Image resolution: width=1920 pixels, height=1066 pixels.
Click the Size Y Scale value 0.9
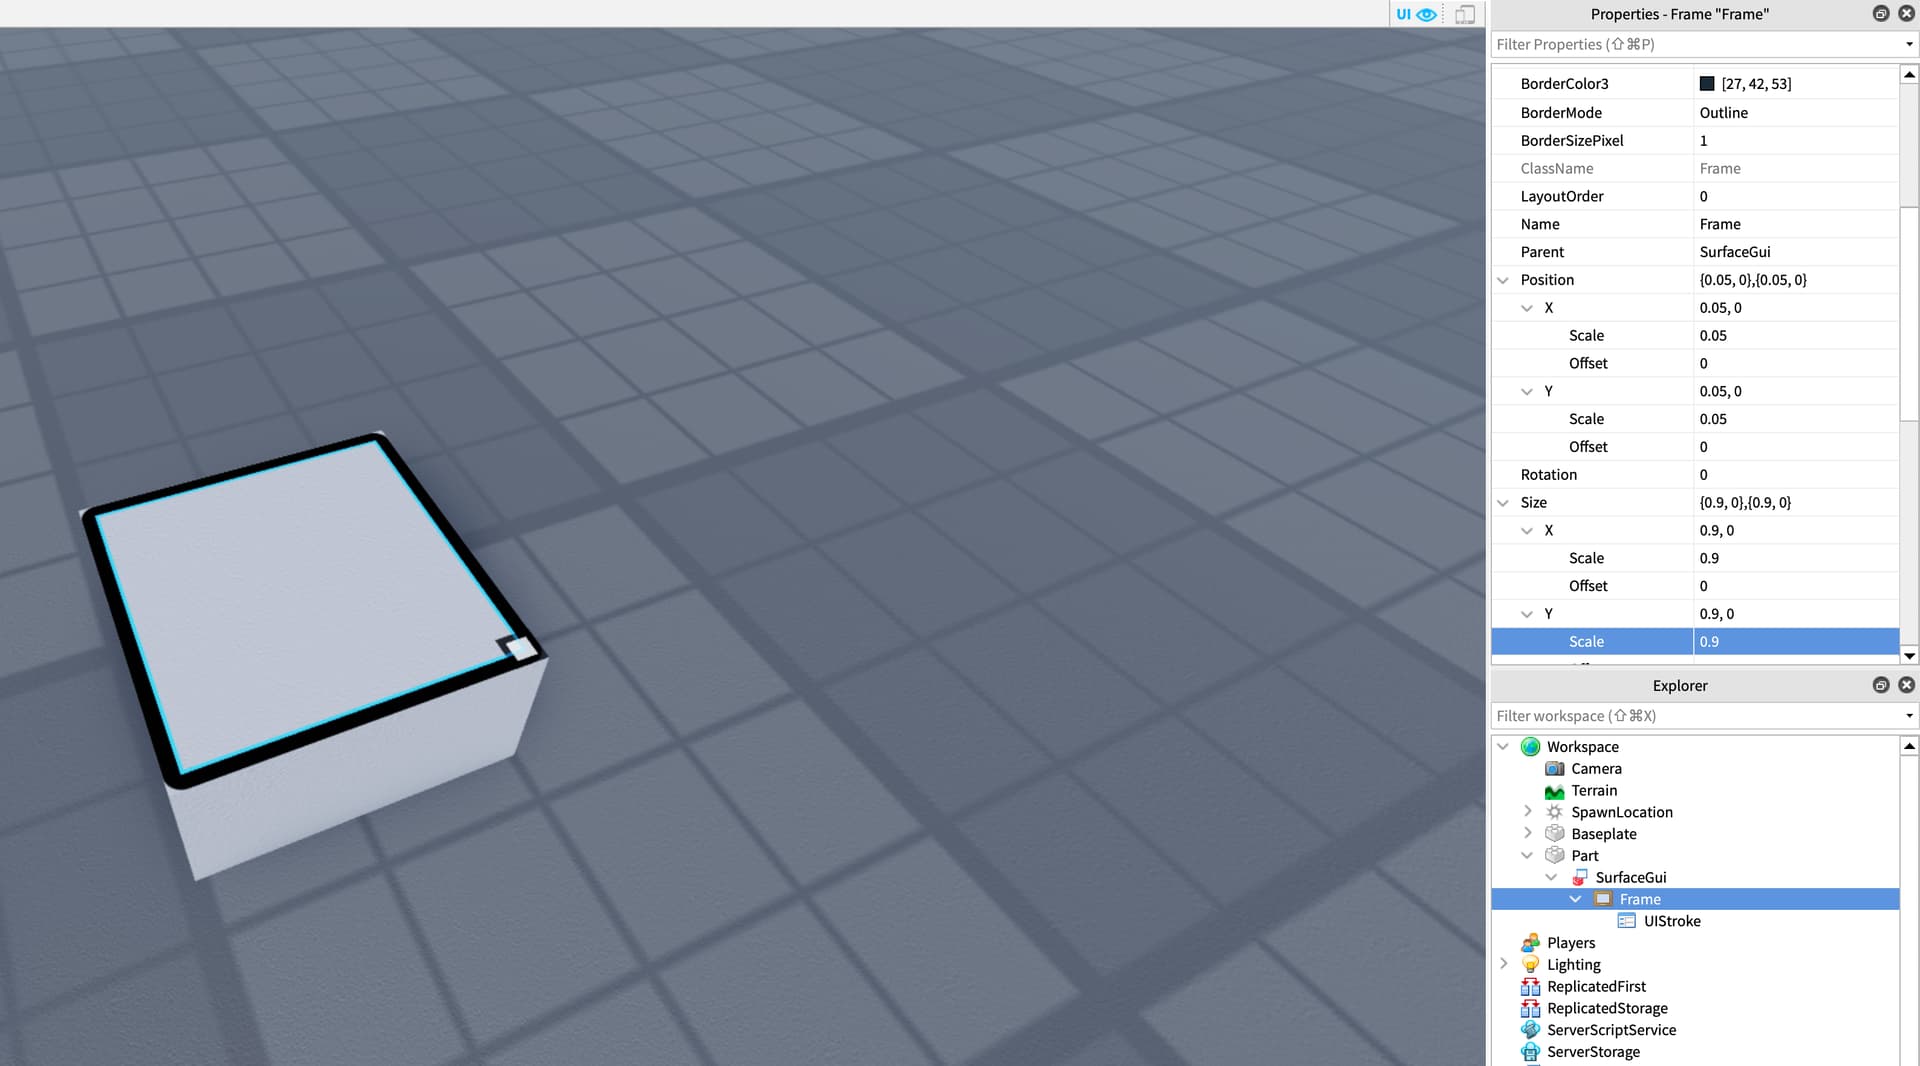coord(1796,642)
